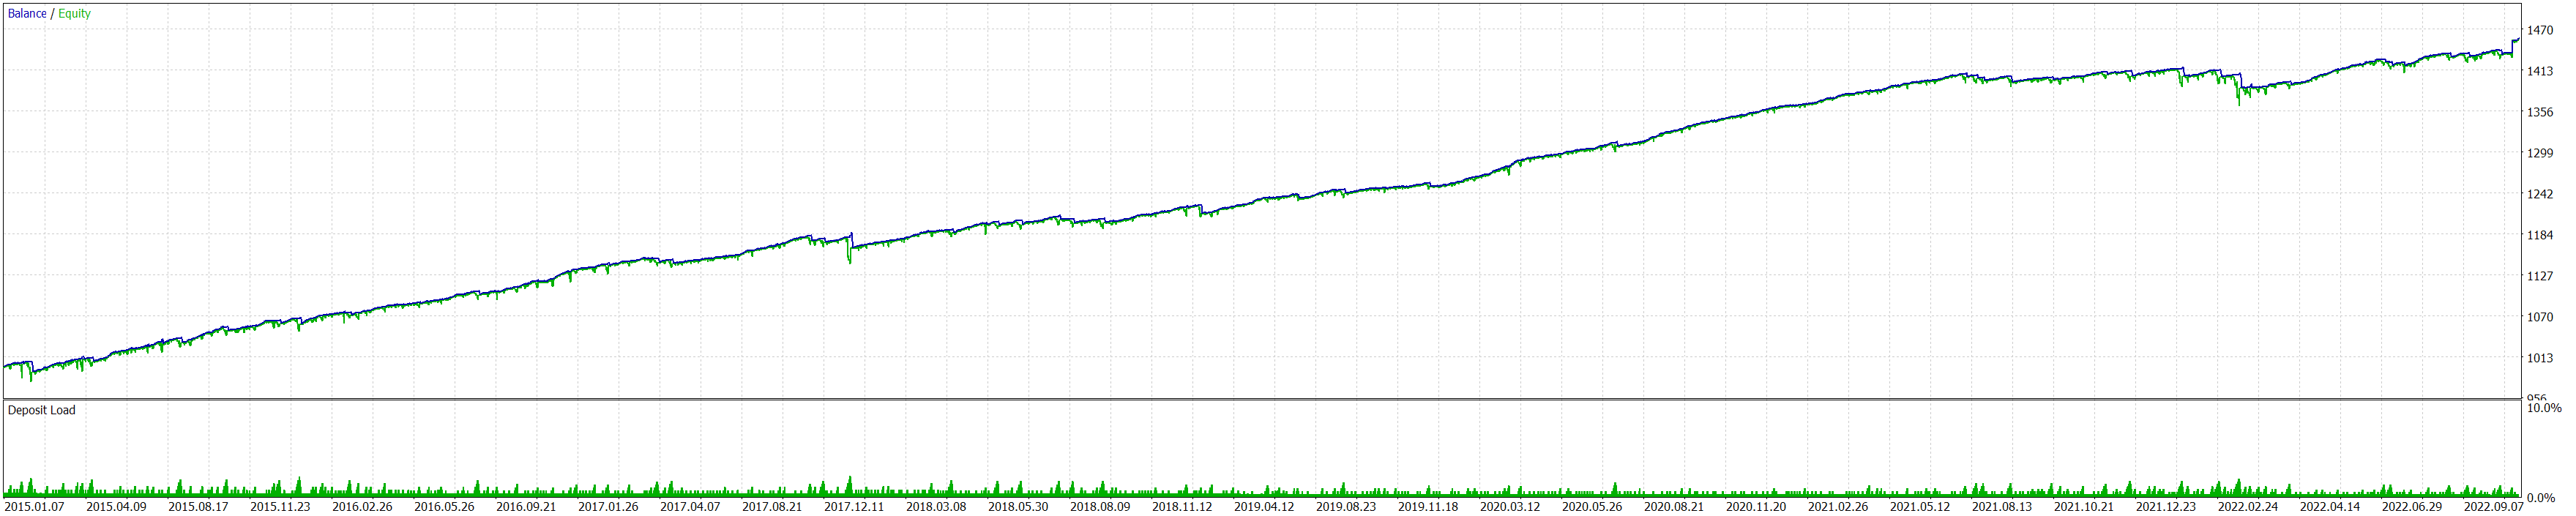Select the 1070 value on the axis

pyautogui.click(x=2540, y=318)
